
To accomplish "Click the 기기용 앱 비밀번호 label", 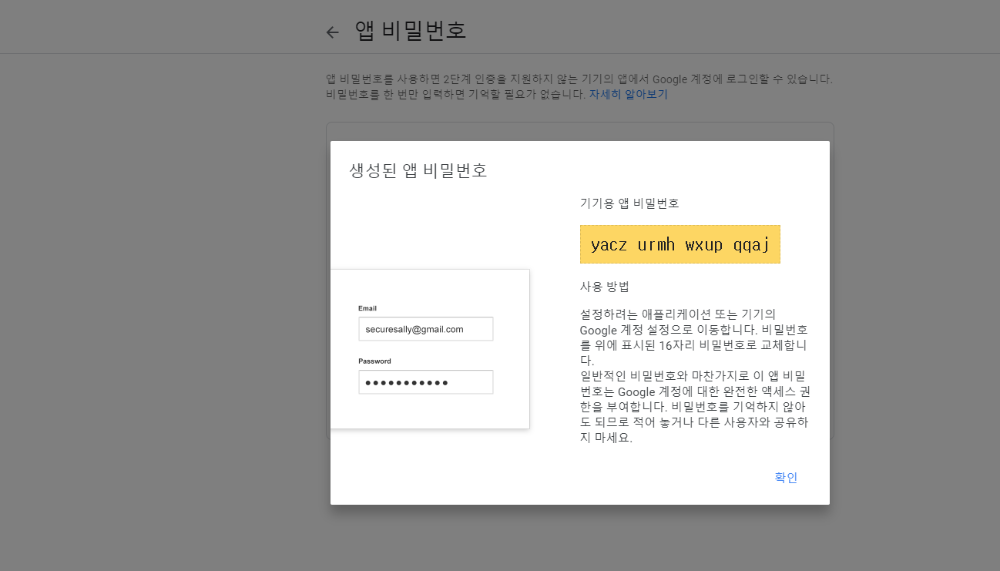I will pos(629,204).
